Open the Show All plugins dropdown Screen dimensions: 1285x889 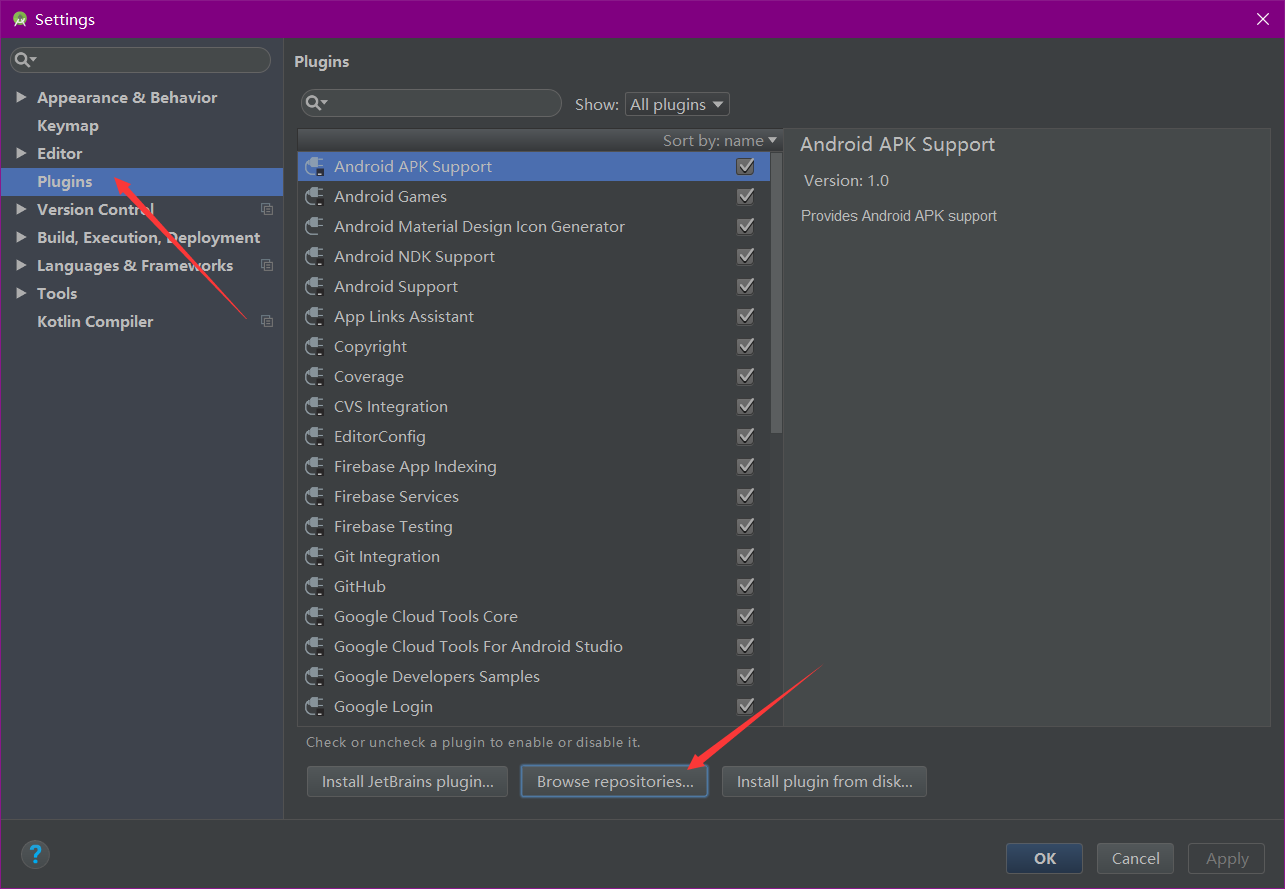pyautogui.click(x=677, y=104)
